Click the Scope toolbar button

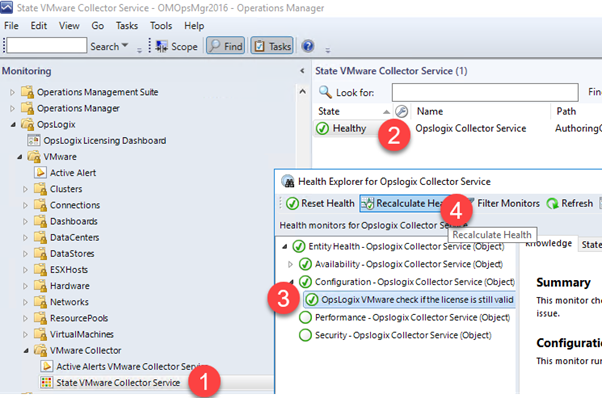(176, 46)
